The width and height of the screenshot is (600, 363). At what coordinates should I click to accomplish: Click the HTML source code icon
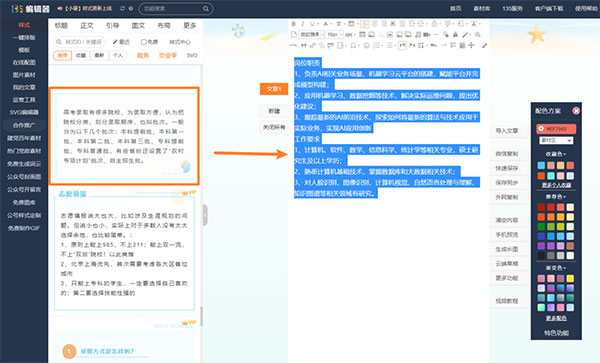[293, 46]
